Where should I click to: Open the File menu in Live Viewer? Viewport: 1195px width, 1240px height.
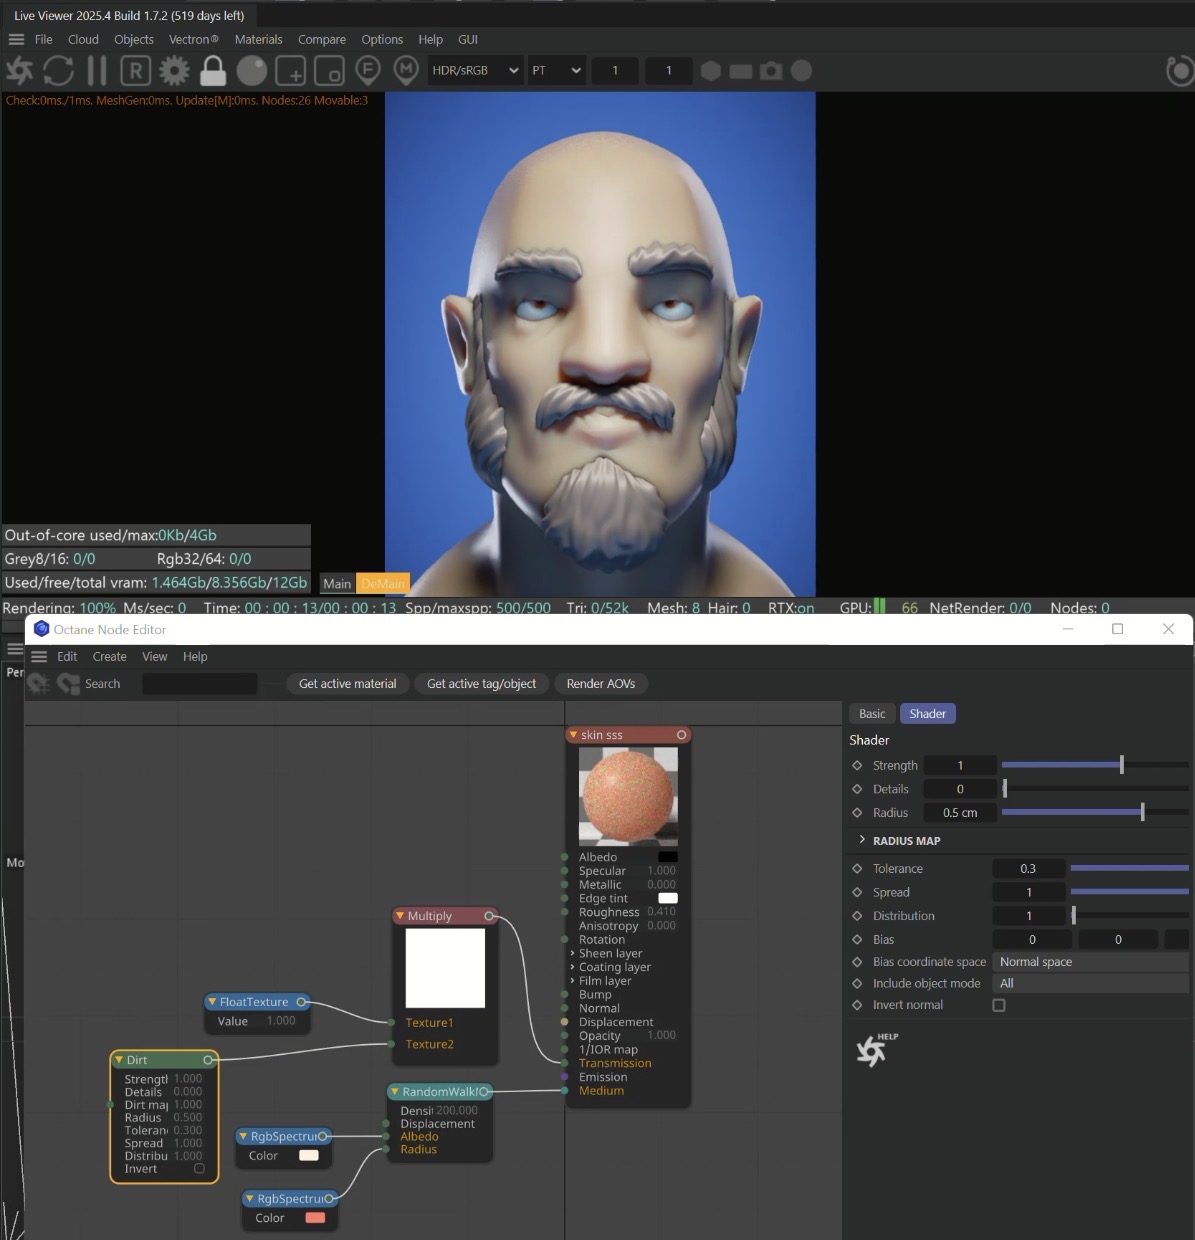pos(44,40)
